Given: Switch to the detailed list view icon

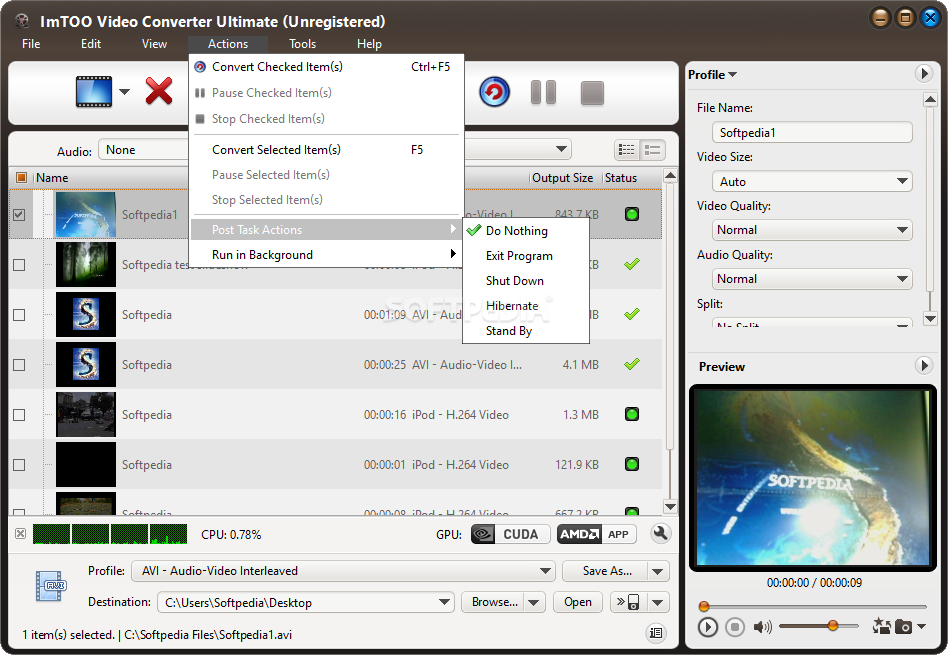Looking at the screenshot, I should coord(627,149).
